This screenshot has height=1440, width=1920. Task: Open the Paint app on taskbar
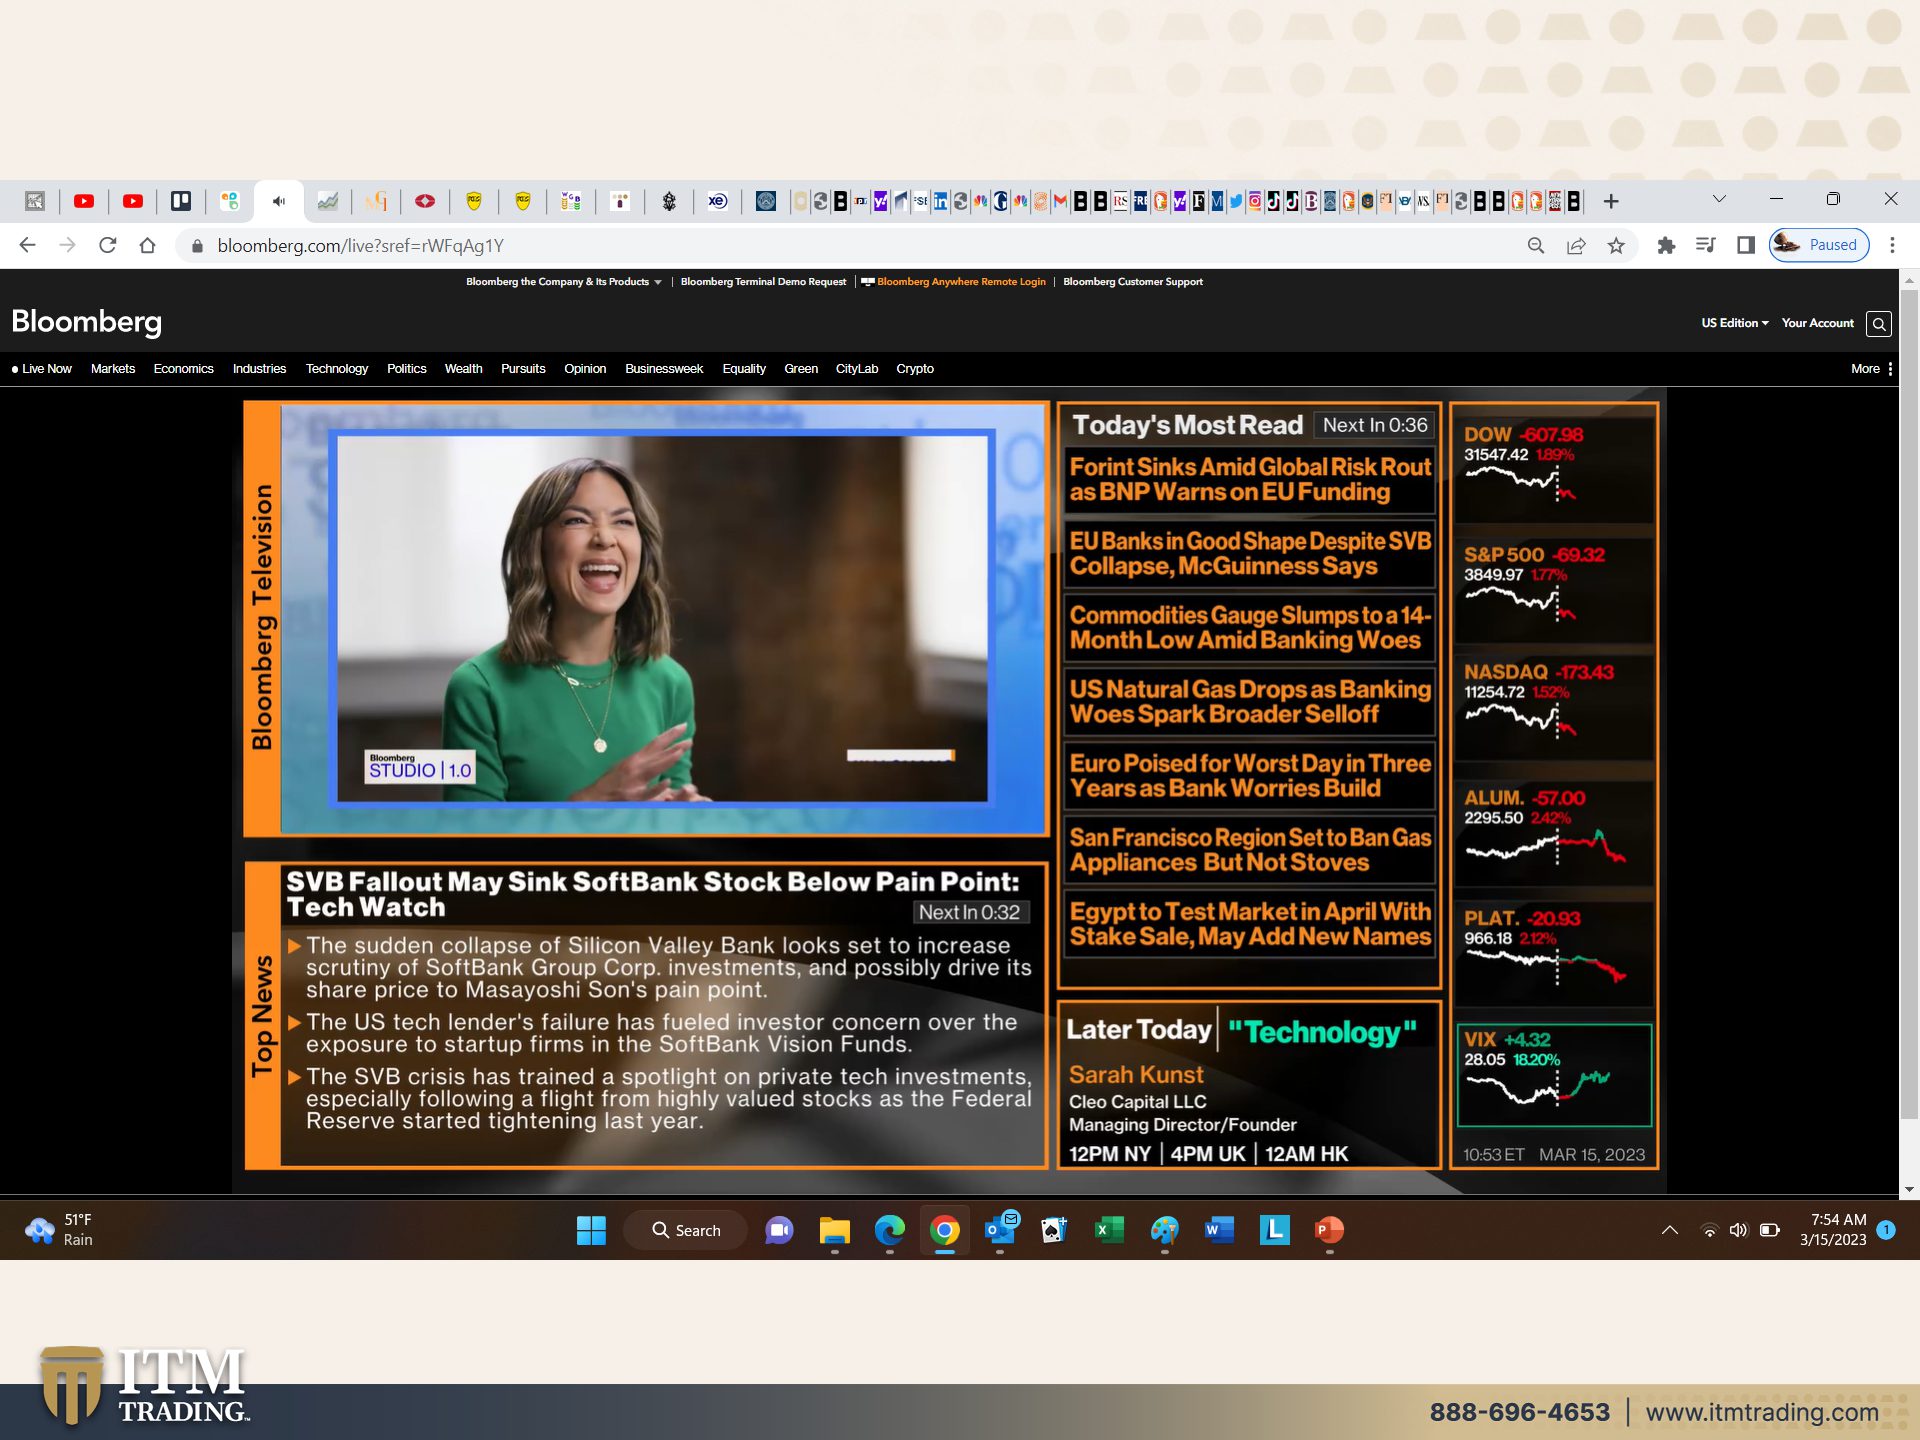tap(1164, 1230)
